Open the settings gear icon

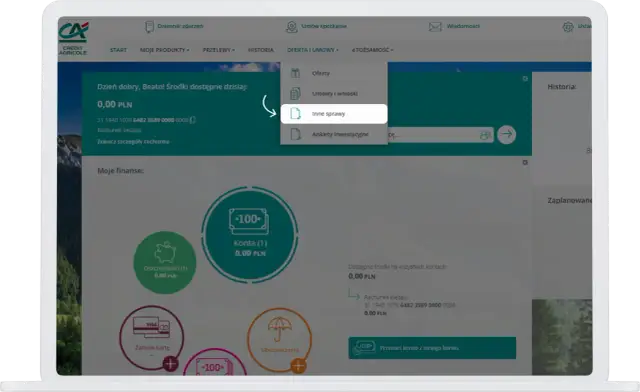point(568,27)
